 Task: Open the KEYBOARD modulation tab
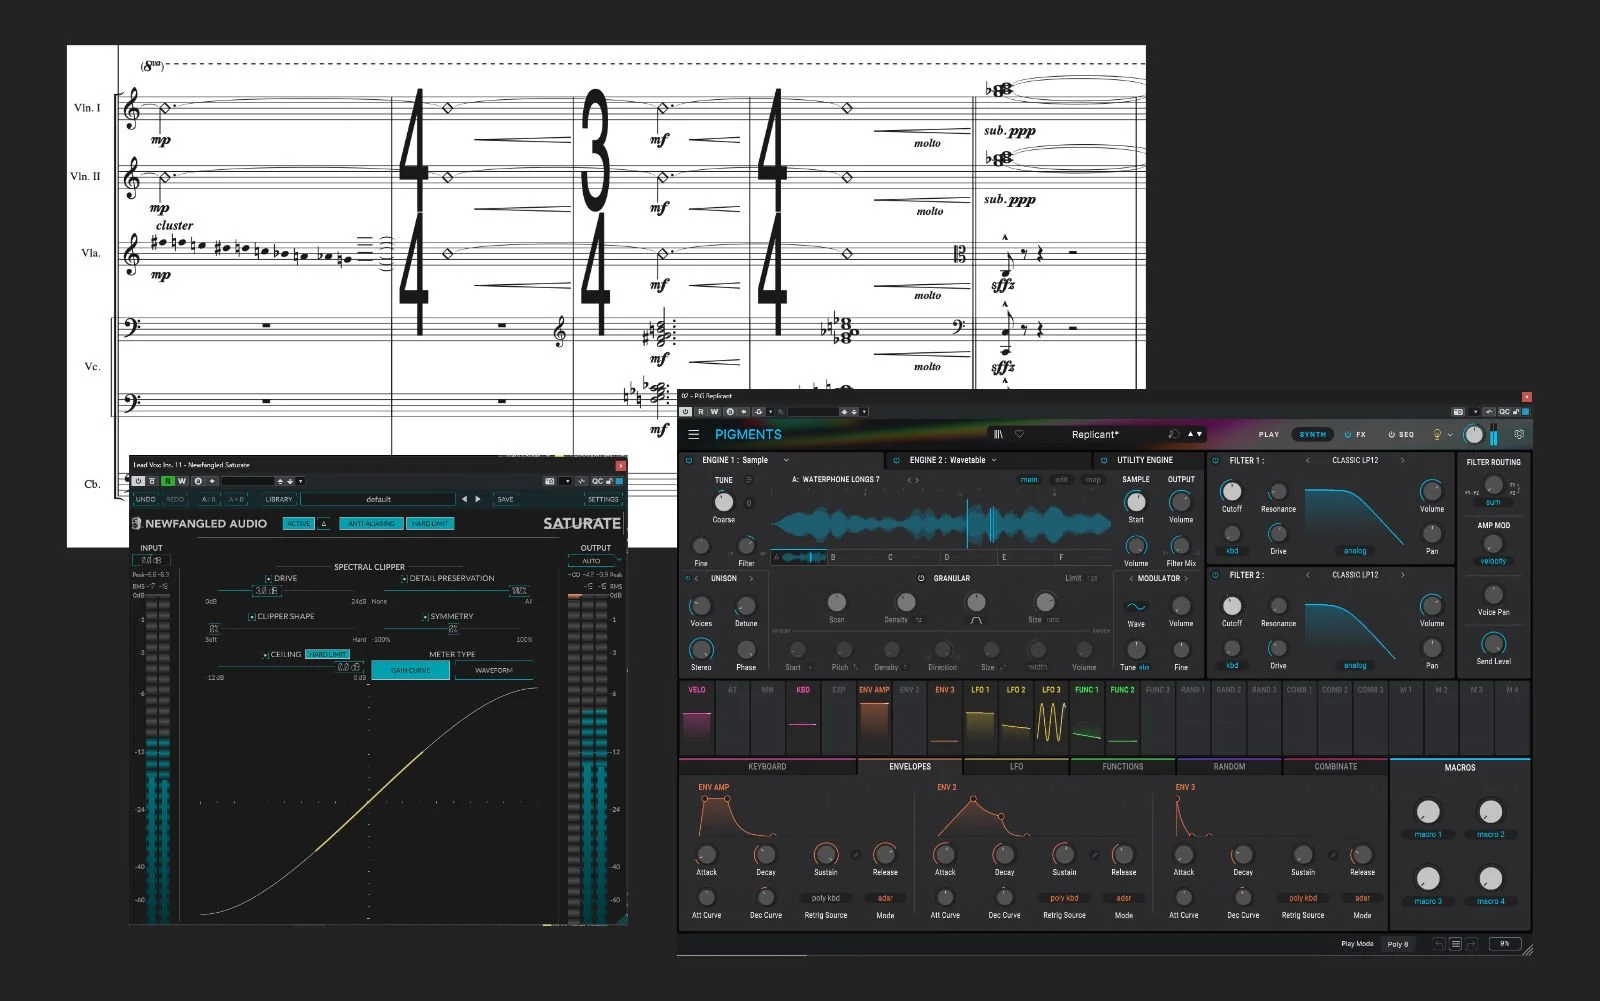pos(767,767)
